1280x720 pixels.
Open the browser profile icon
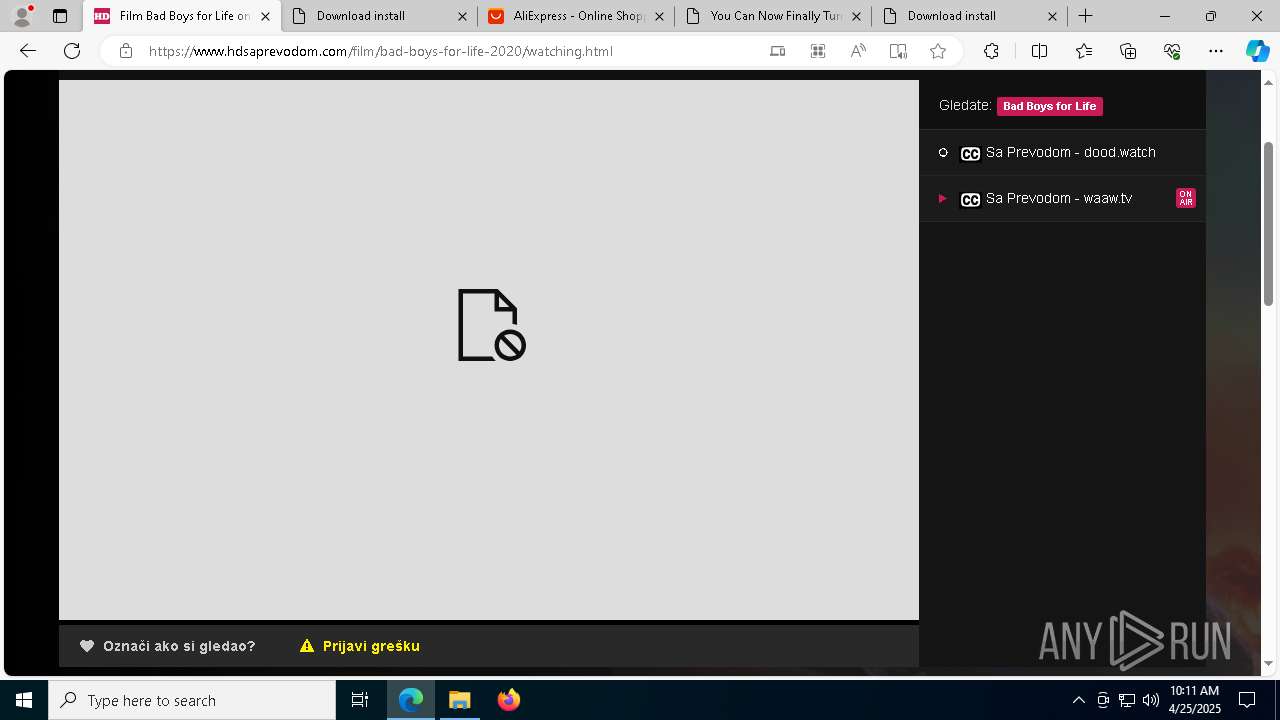(x=22, y=16)
